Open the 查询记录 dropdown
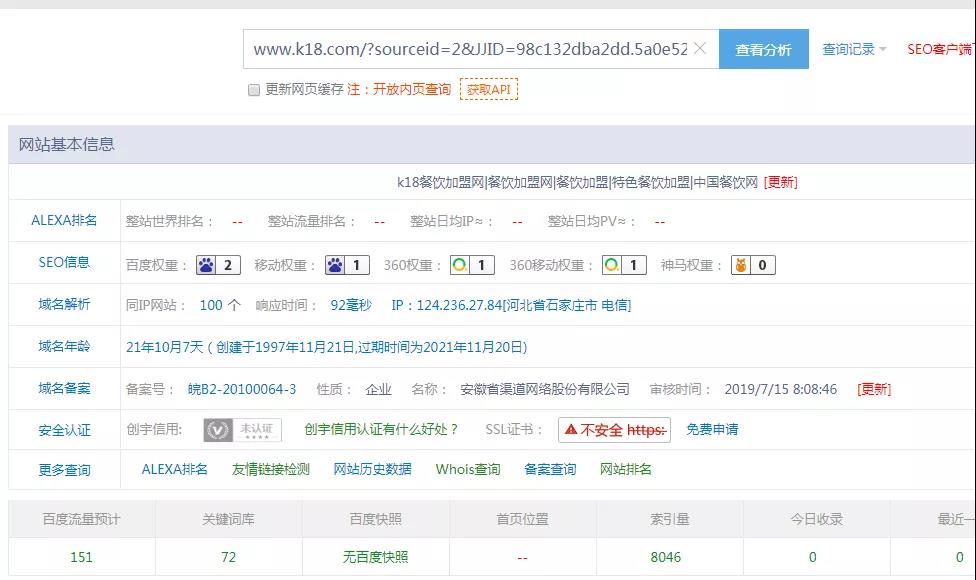 [847, 47]
